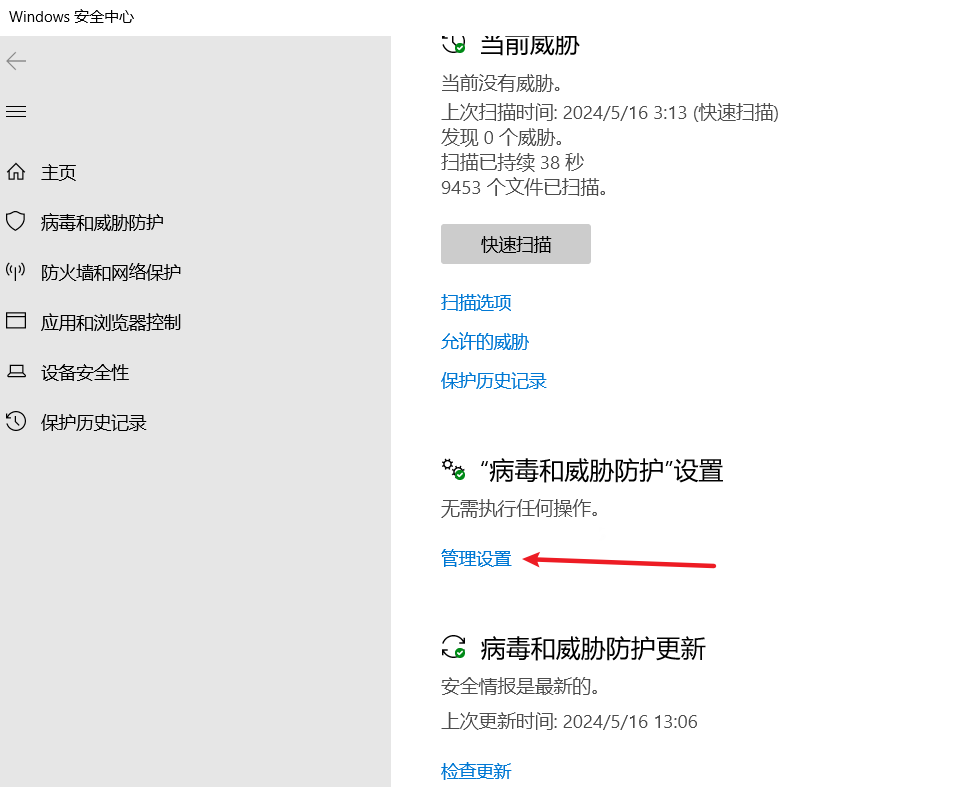Image resolution: width=964 pixels, height=787 pixels.
Task: Click the protection history clock icon
Action: [x=16, y=421]
